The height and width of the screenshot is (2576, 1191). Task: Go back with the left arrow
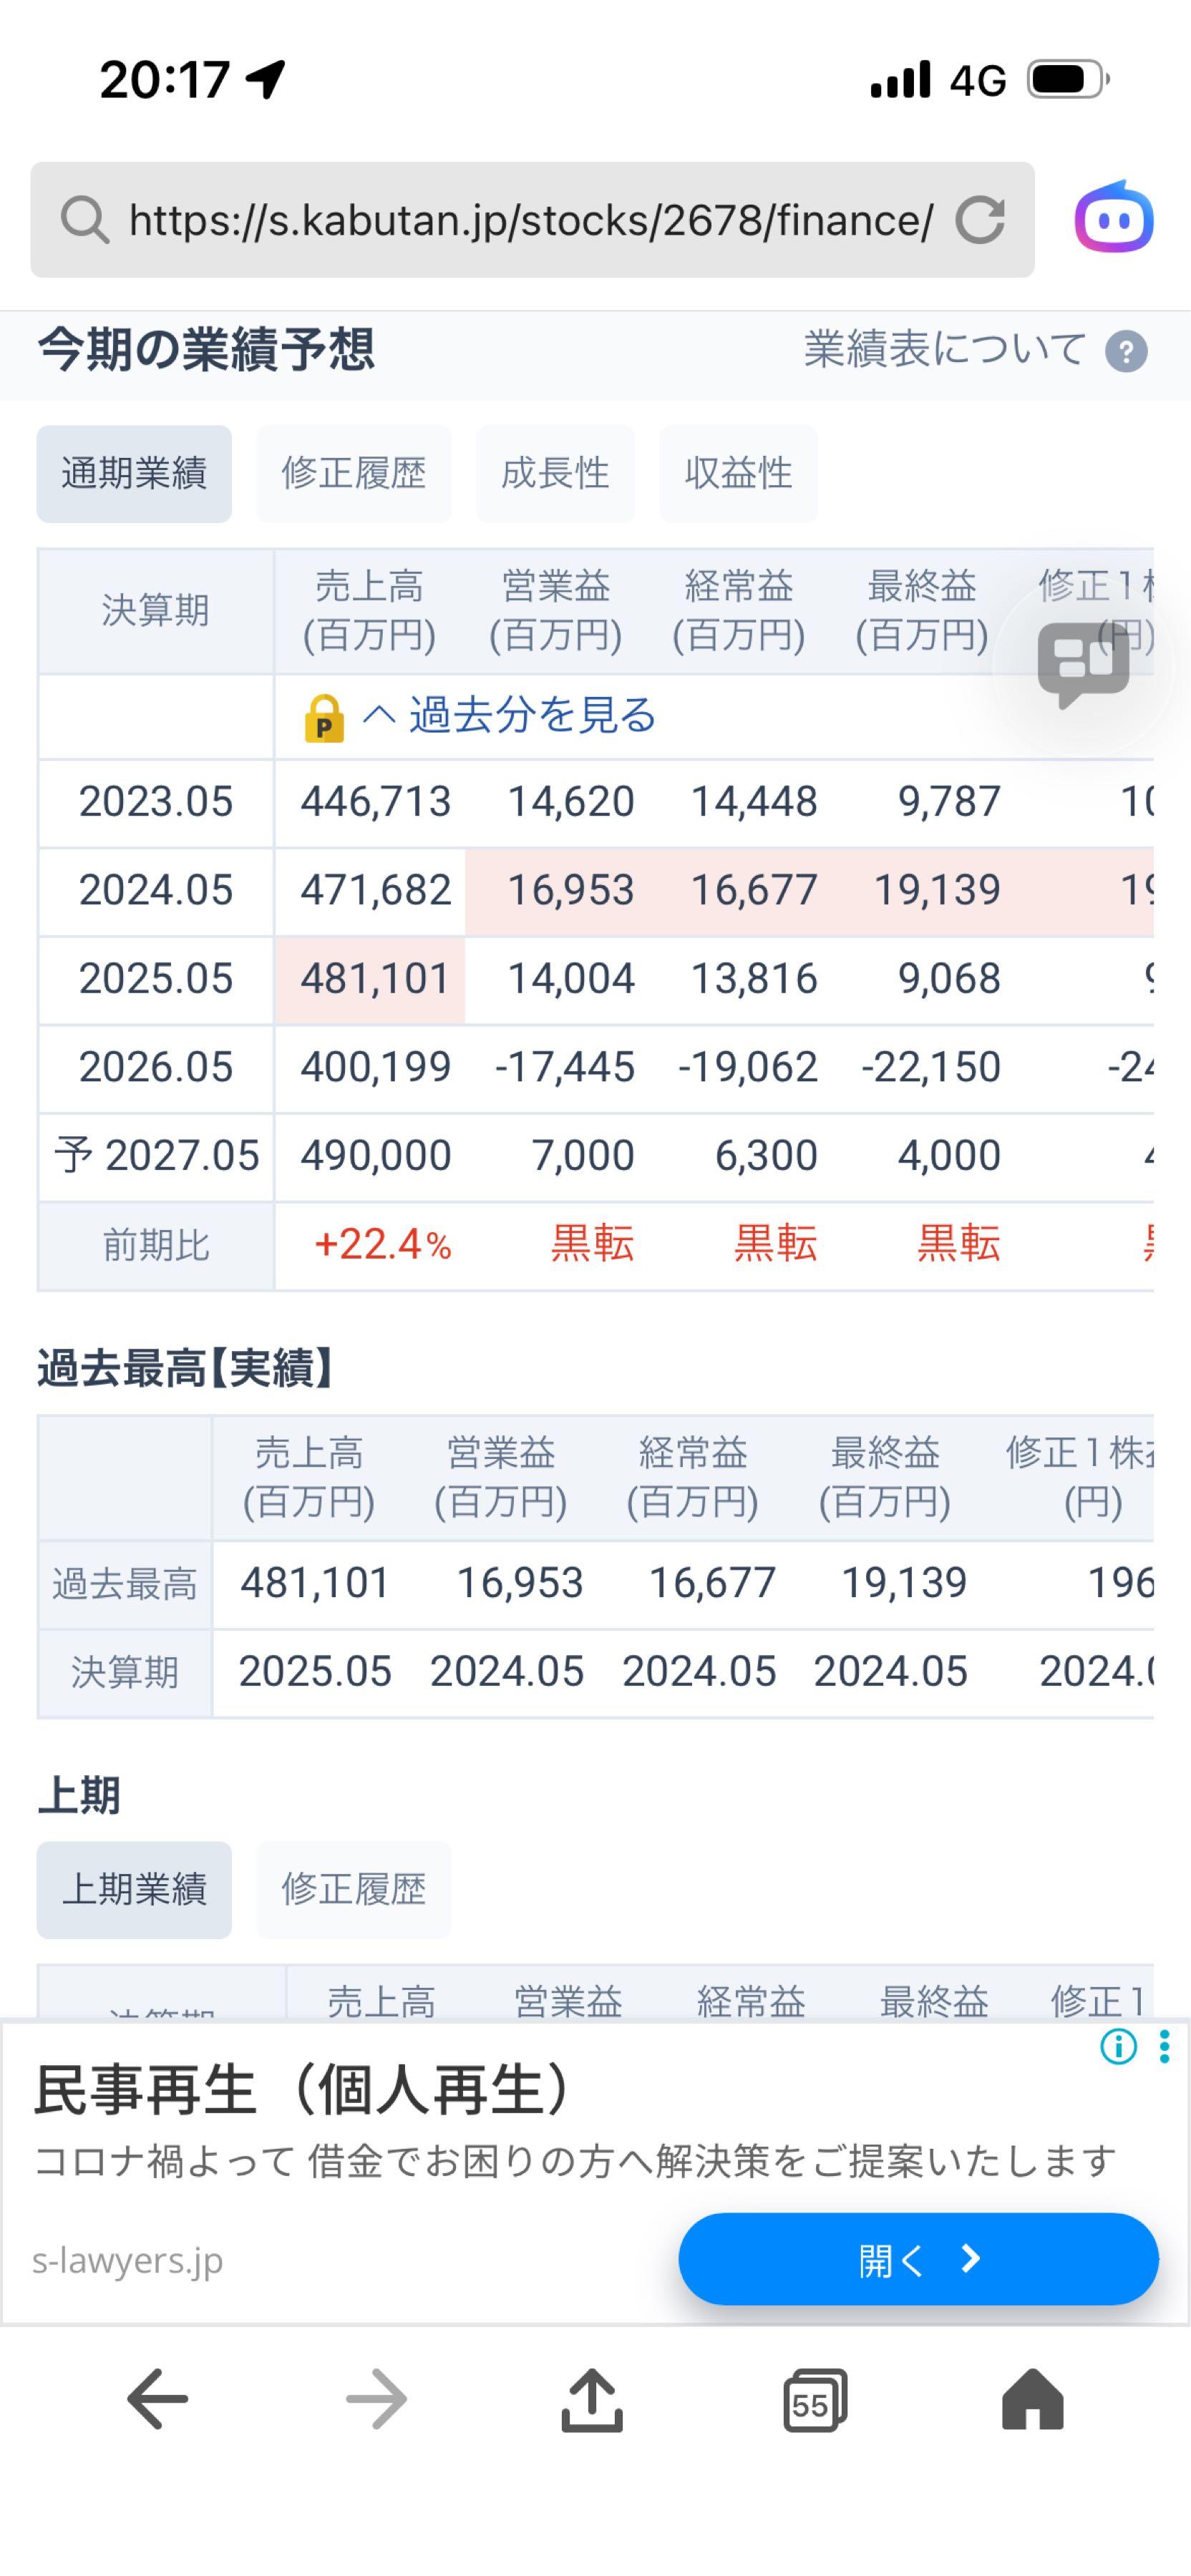click(x=157, y=2398)
